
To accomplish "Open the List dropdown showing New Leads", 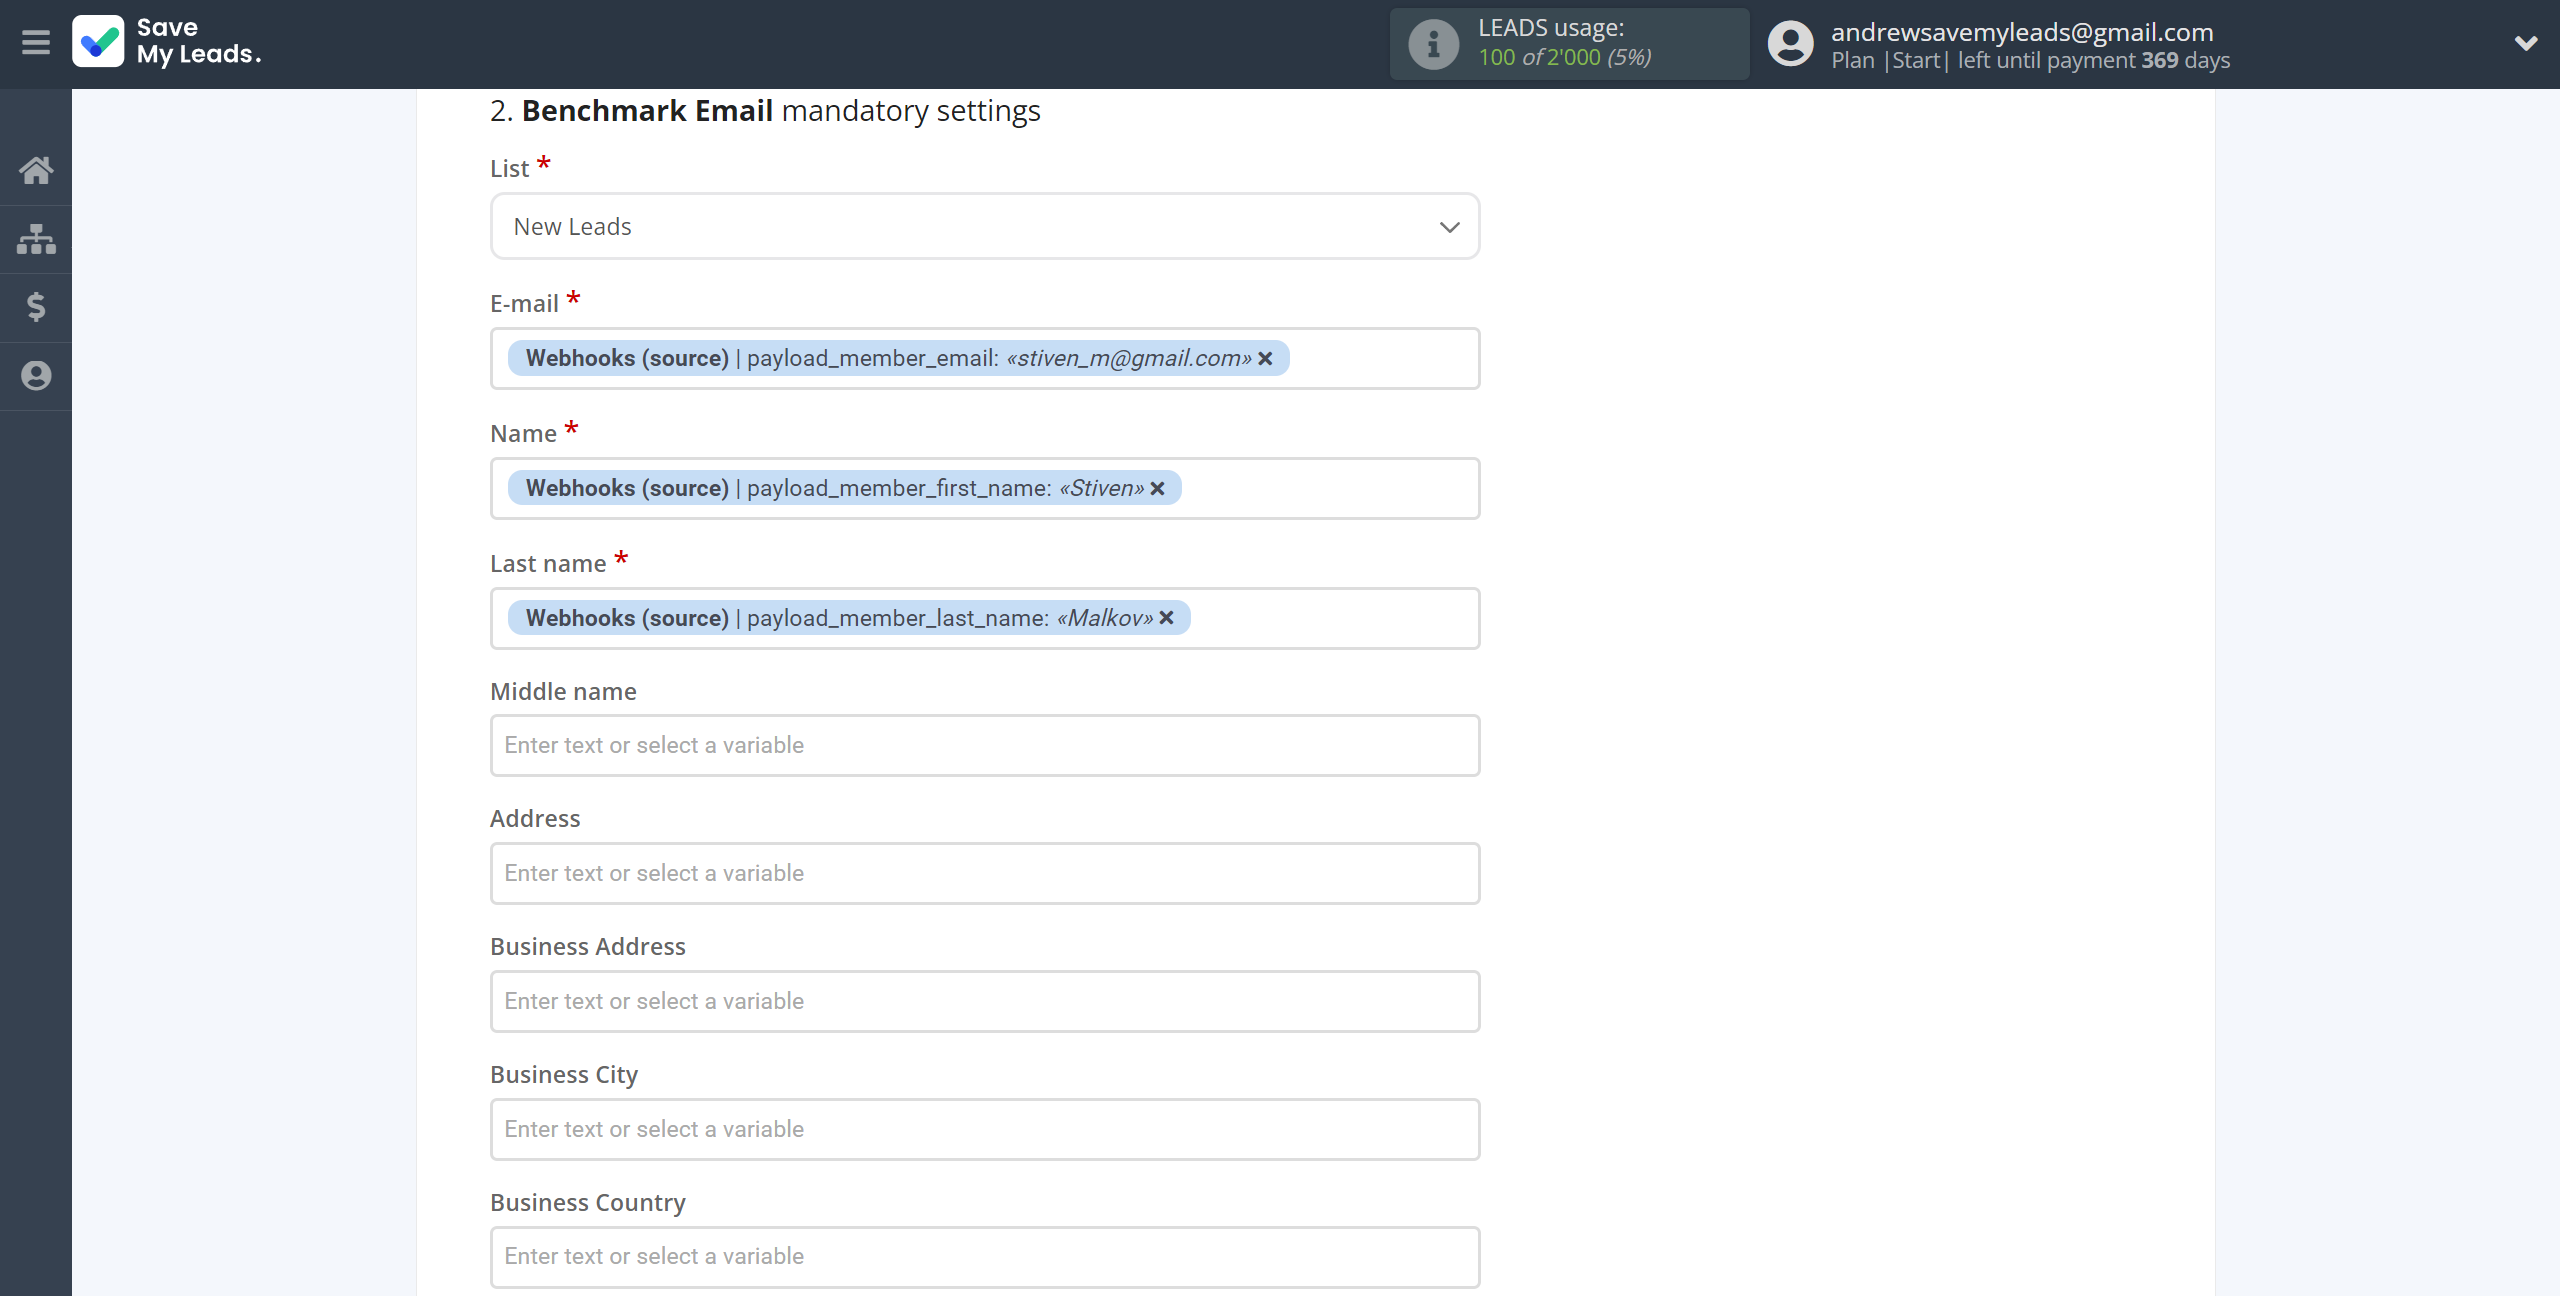I will (985, 227).
